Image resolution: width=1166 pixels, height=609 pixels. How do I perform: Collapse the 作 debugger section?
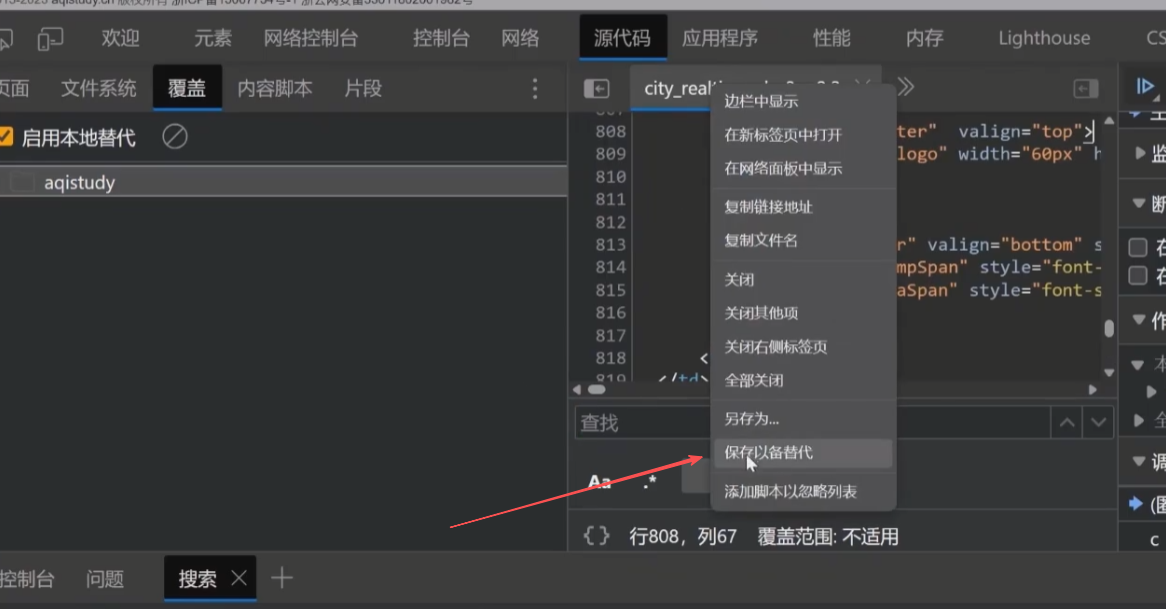coord(1138,320)
